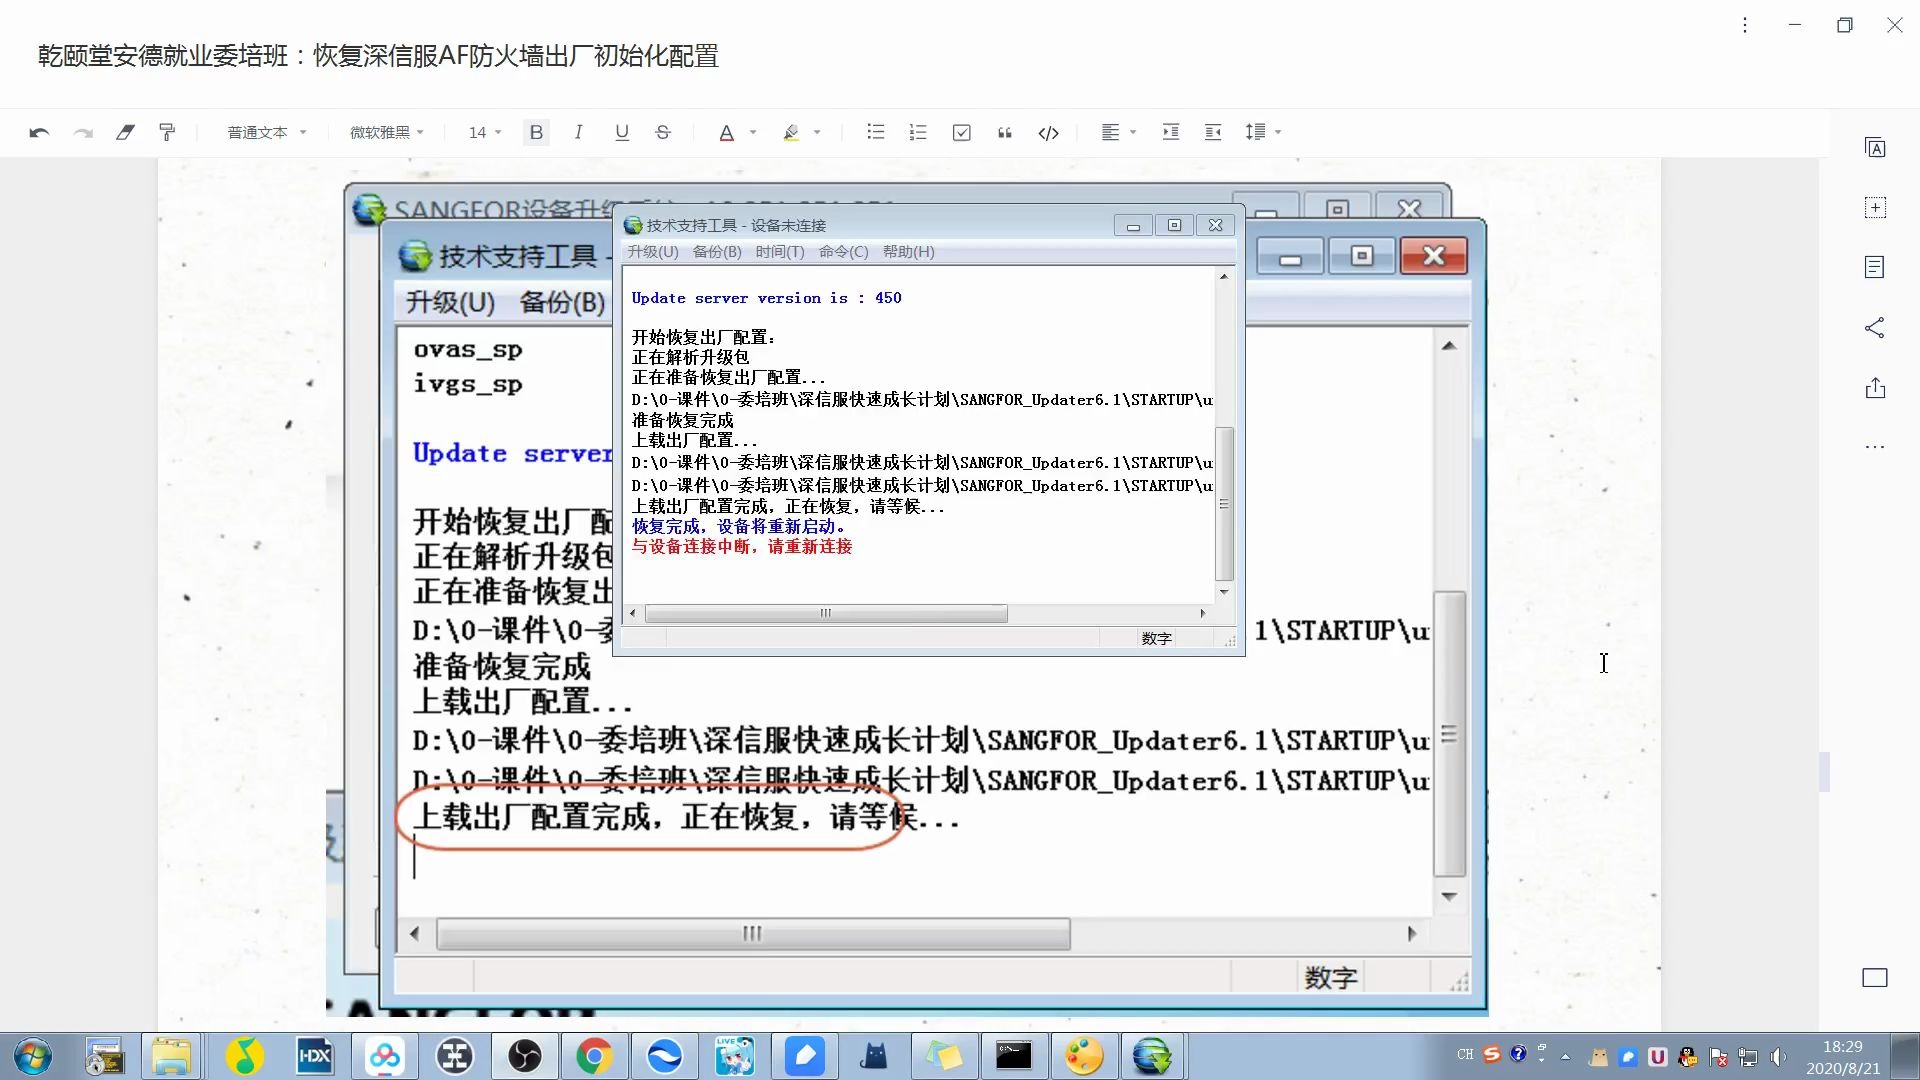Open the font family dropdown 微软雅黑

pyautogui.click(x=386, y=132)
